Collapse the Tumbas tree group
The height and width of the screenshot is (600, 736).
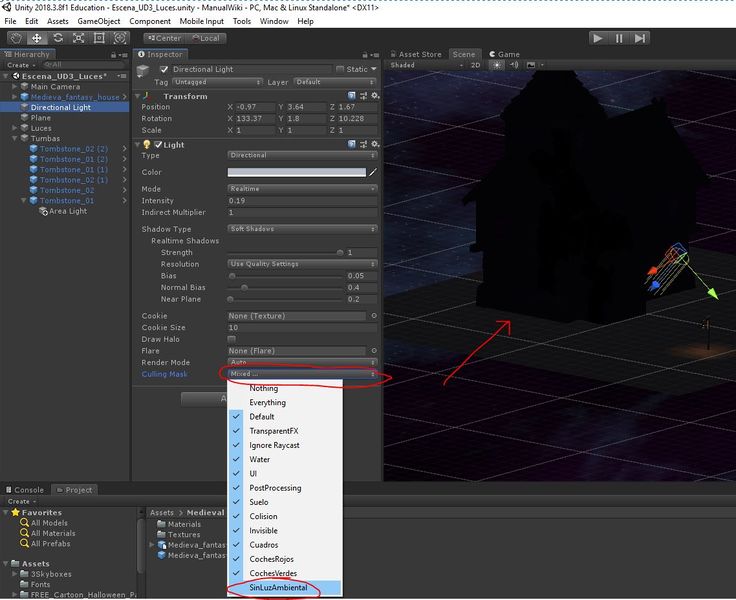(x=15, y=138)
